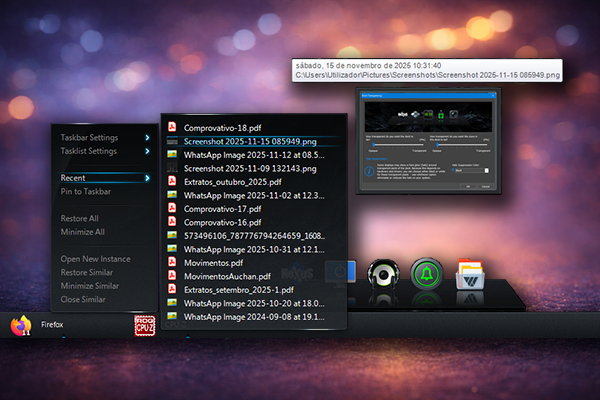Image resolution: width=600 pixels, height=400 pixels.
Task: Launch the stacked folders dock icon
Action: pyautogui.click(x=470, y=274)
